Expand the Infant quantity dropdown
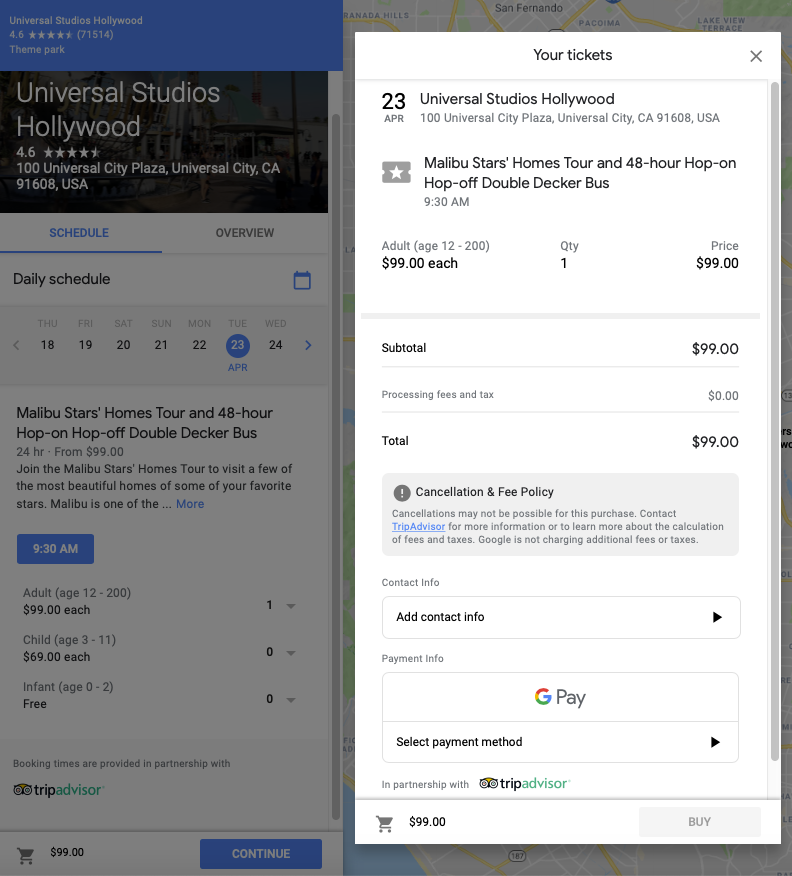The height and width of the screenshot is (876, 792). [x=281, y=699]
